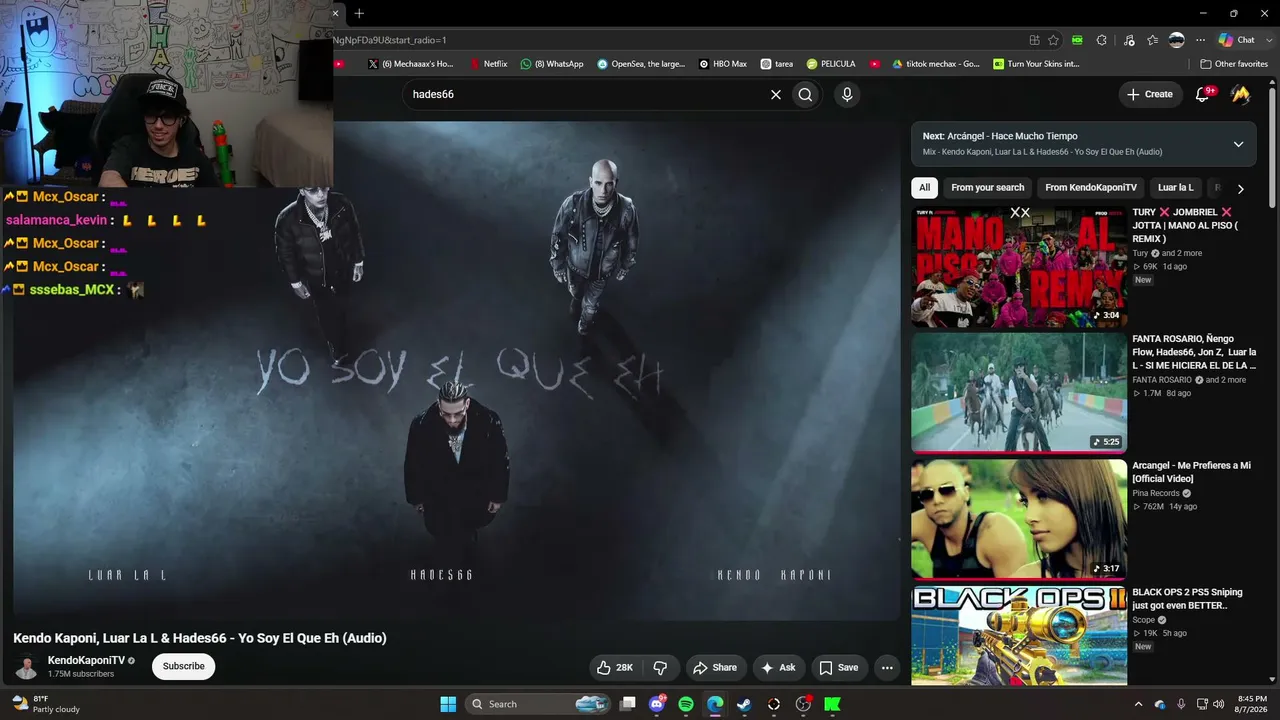This screenshot has width=1280, height=720.
Task: Select the From KendoKaponiTV chip
Action: (1091, 188)
